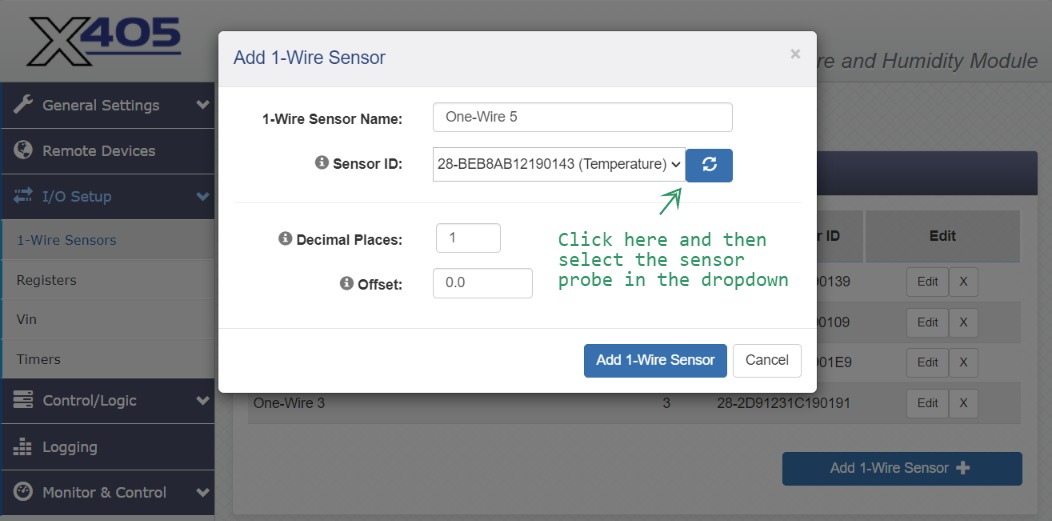The height and width of the screenshot is (521, 1052).
Task: Cancel the sensor dialog
Action: click(x=767, y=360)
